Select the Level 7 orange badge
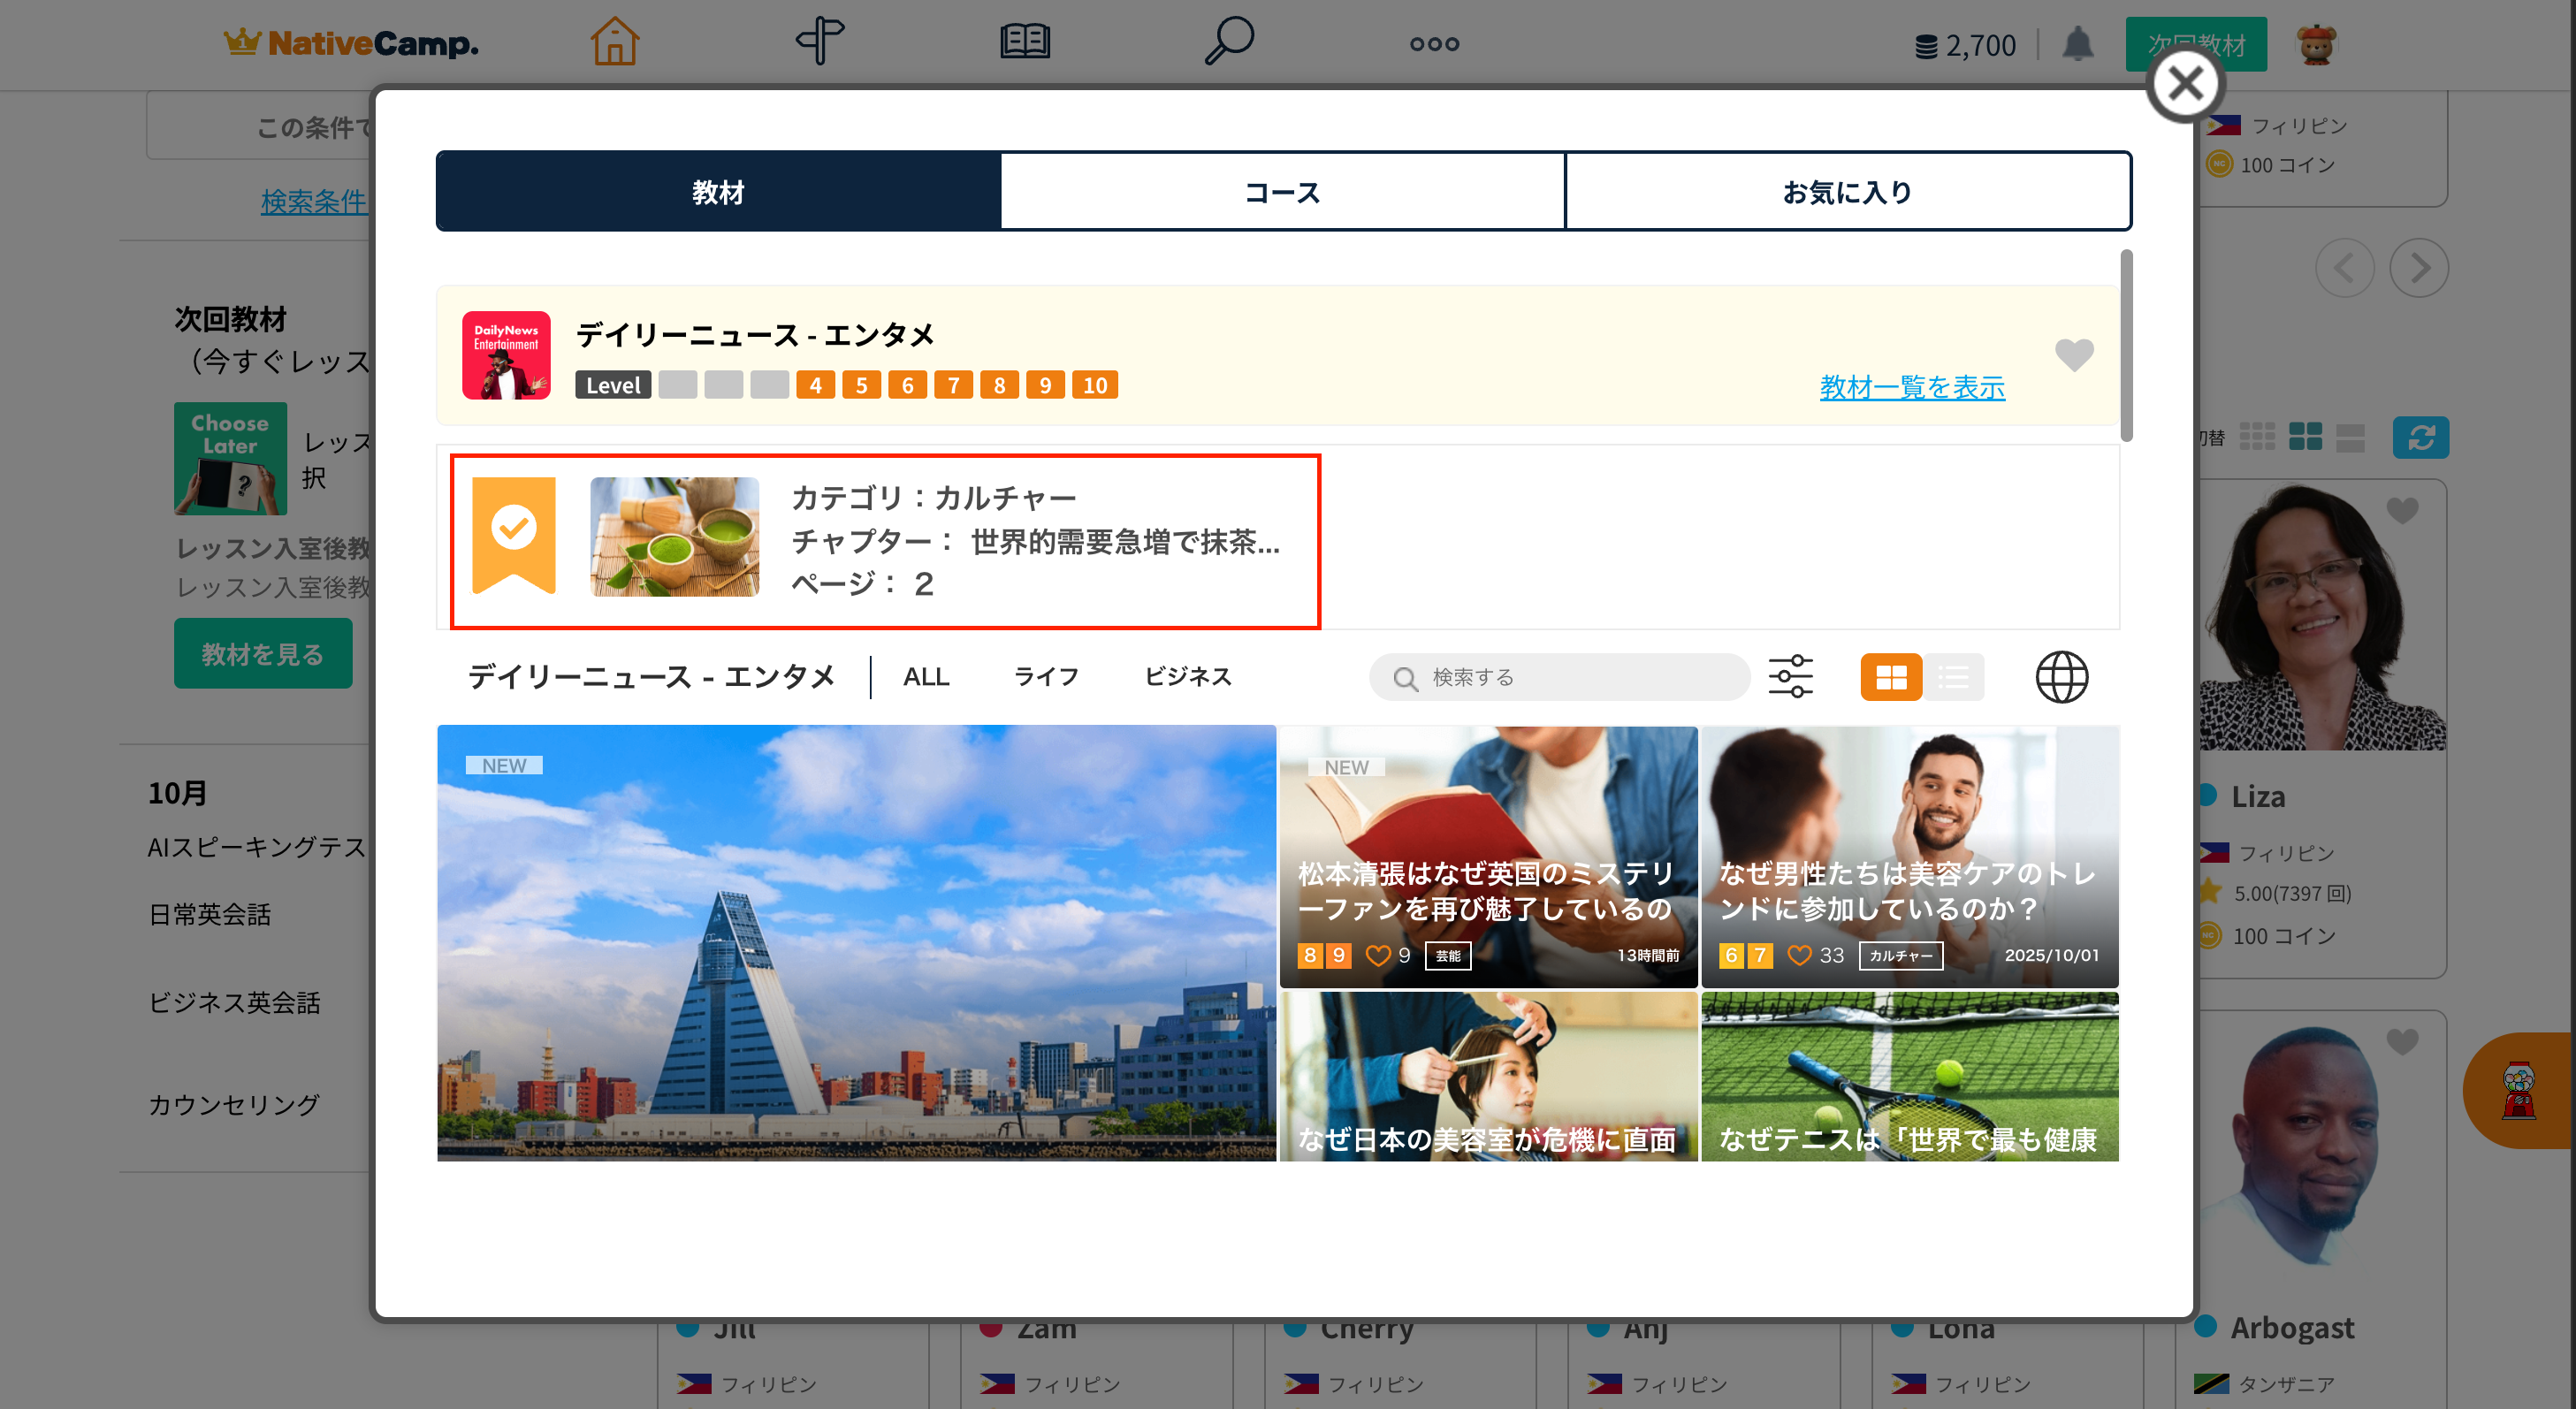This screenshot has height=1409, width=2576. 952,385
